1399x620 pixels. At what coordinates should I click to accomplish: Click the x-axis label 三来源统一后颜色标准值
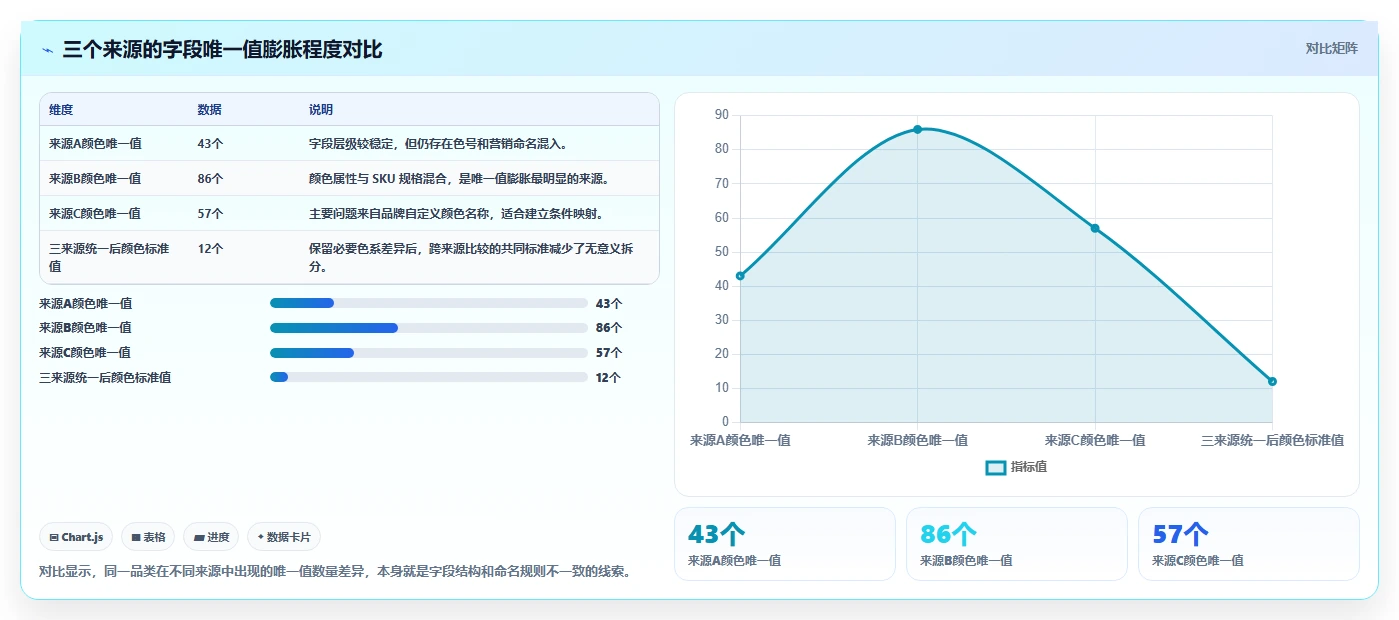[x=1272, y=440]
